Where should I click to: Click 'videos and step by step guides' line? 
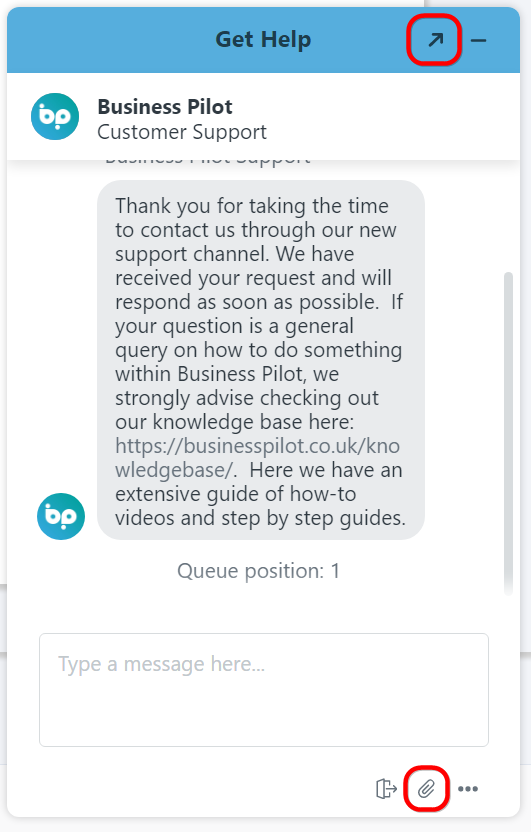coord(260,518)
